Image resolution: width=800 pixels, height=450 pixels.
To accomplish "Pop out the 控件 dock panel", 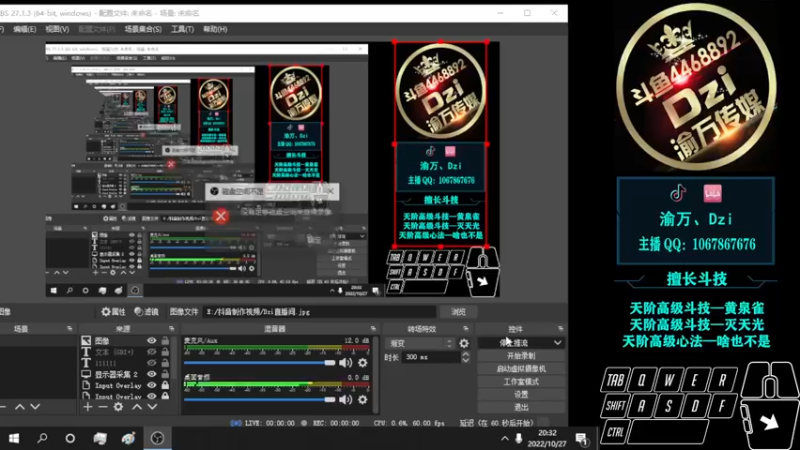I will pyautogui.click(x=560, y=329).
